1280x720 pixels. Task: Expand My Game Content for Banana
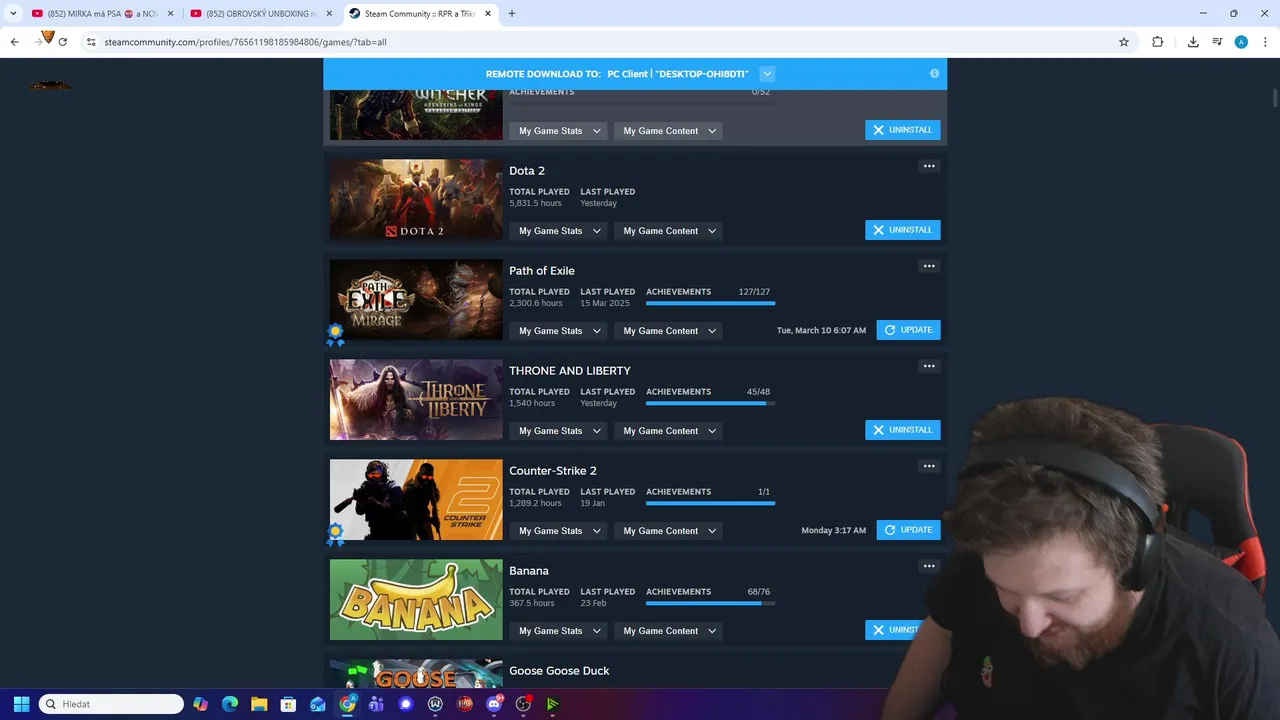669,631
